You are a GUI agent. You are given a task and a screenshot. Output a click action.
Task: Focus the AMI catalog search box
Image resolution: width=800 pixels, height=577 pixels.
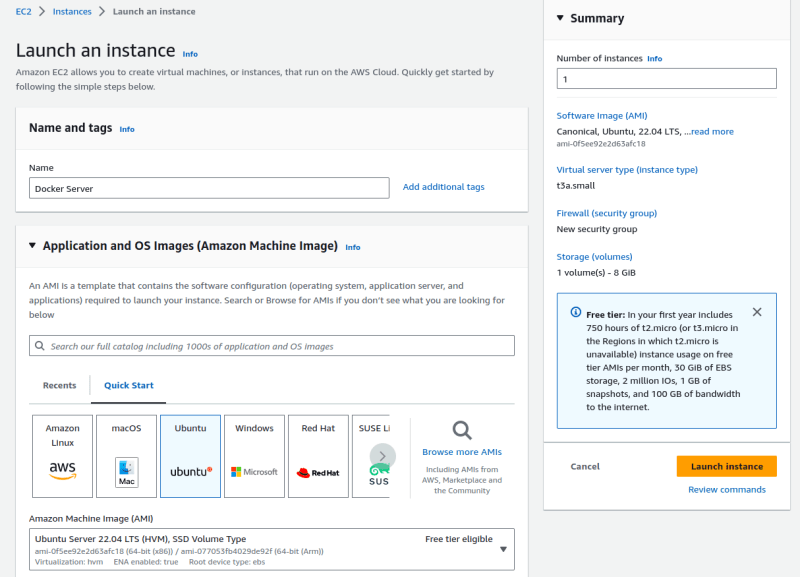[272, 346]
